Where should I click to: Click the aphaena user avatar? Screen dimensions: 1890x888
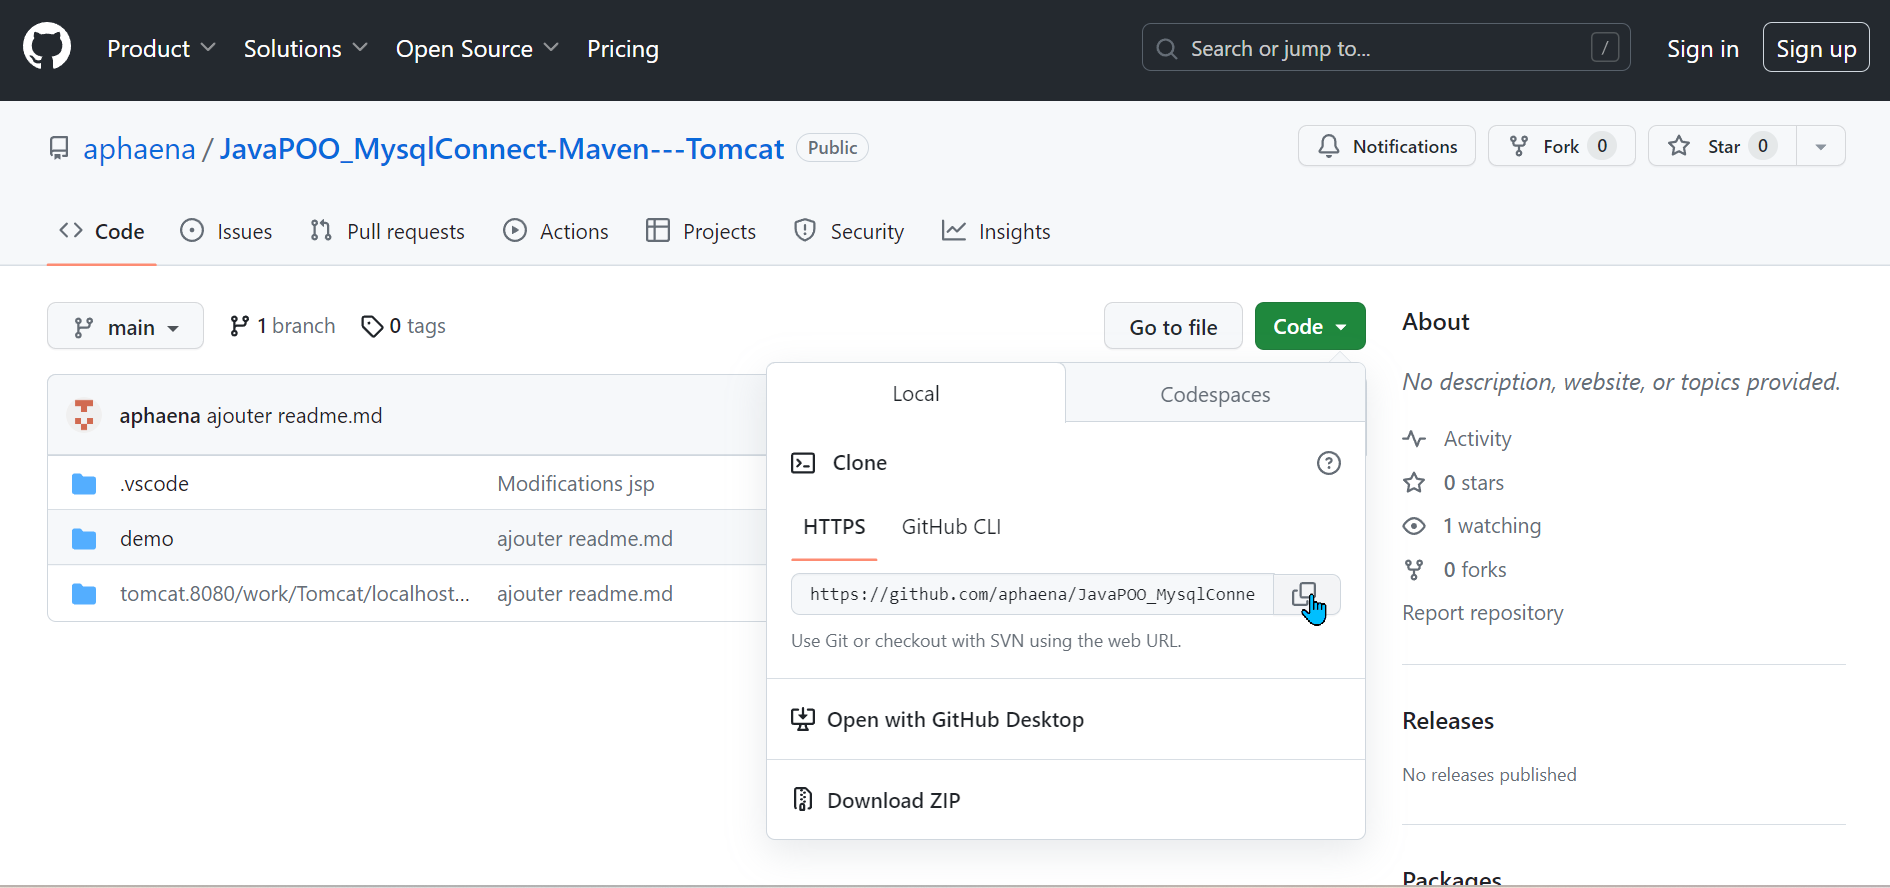[84, 415]
